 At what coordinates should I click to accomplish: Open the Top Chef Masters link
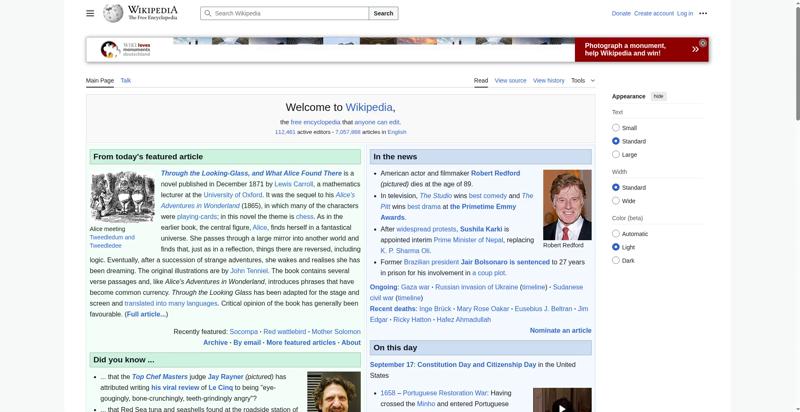[160, 377]
